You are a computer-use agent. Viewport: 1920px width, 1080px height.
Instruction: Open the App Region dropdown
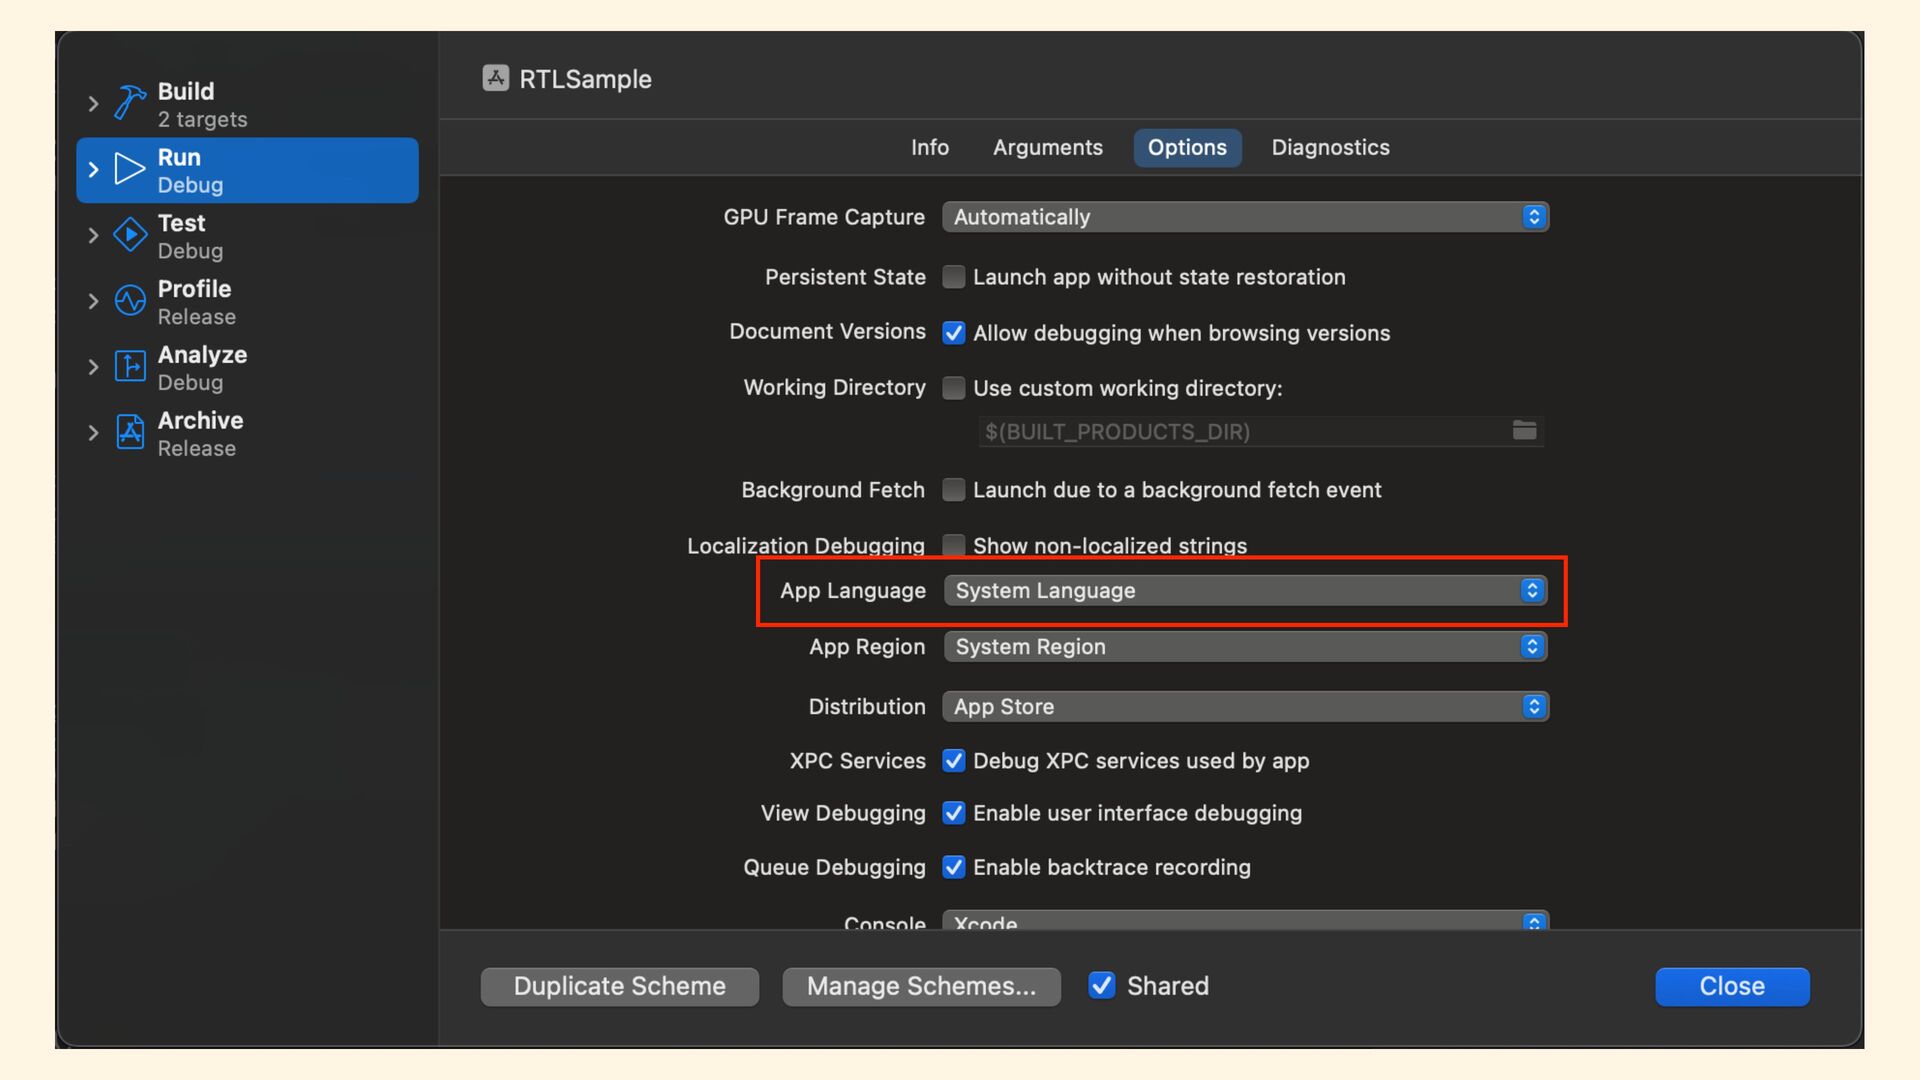(x=1245, y=647)
